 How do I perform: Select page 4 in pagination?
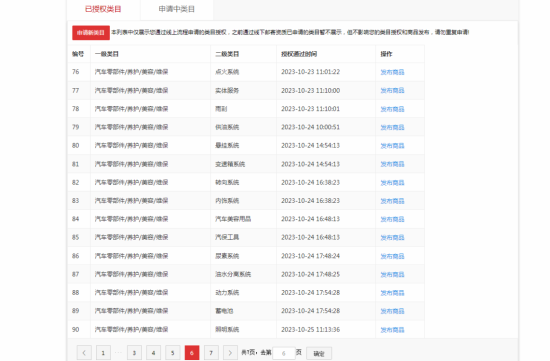click(x=153, y=353)
